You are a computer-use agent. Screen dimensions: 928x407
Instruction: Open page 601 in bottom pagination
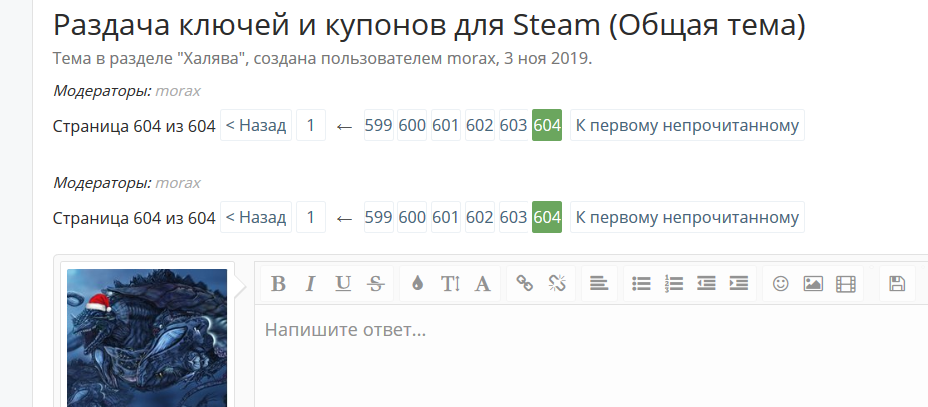click(446, 218)
